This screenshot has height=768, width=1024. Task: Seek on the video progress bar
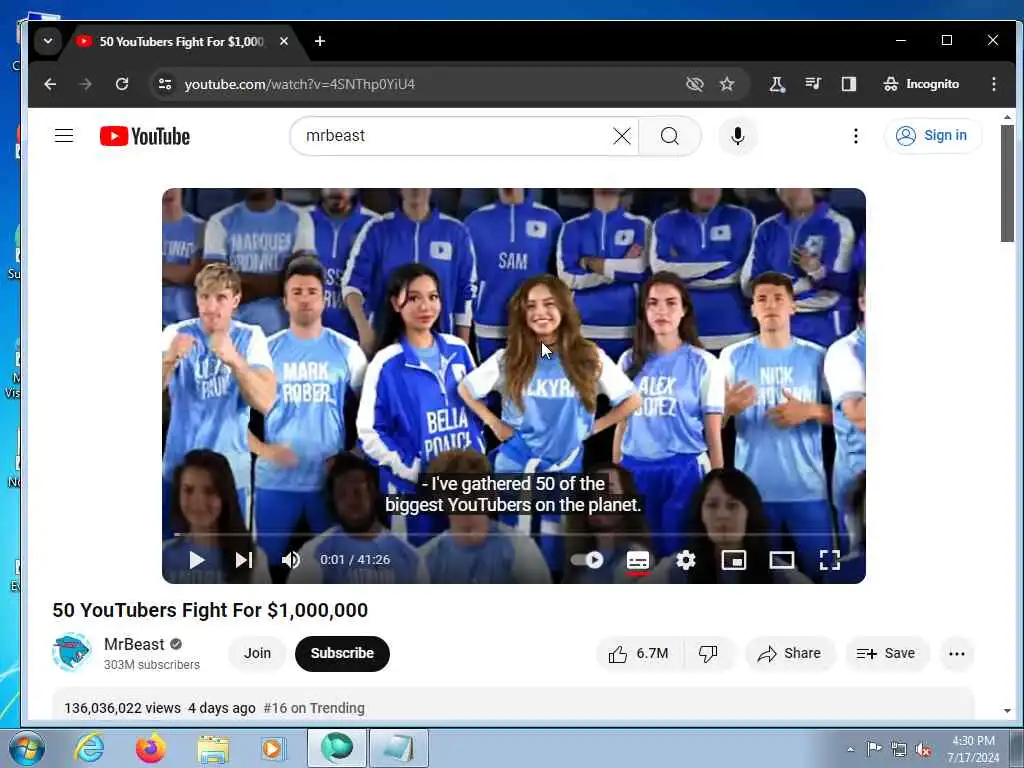pos(513,534)
